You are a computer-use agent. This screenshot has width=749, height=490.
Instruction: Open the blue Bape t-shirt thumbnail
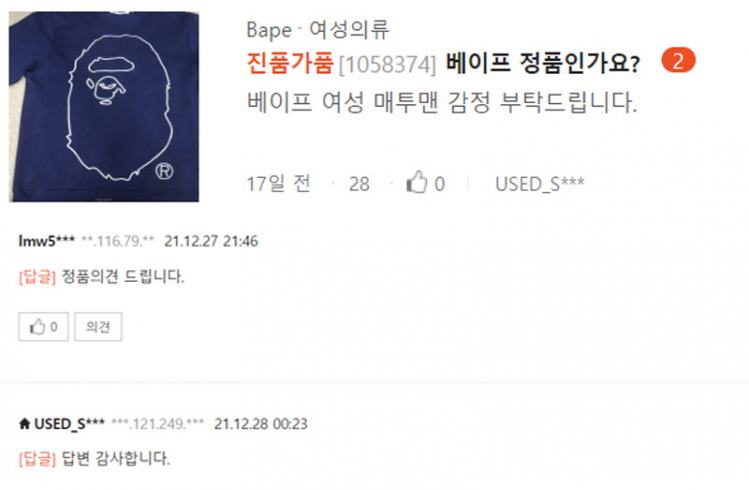104,107
